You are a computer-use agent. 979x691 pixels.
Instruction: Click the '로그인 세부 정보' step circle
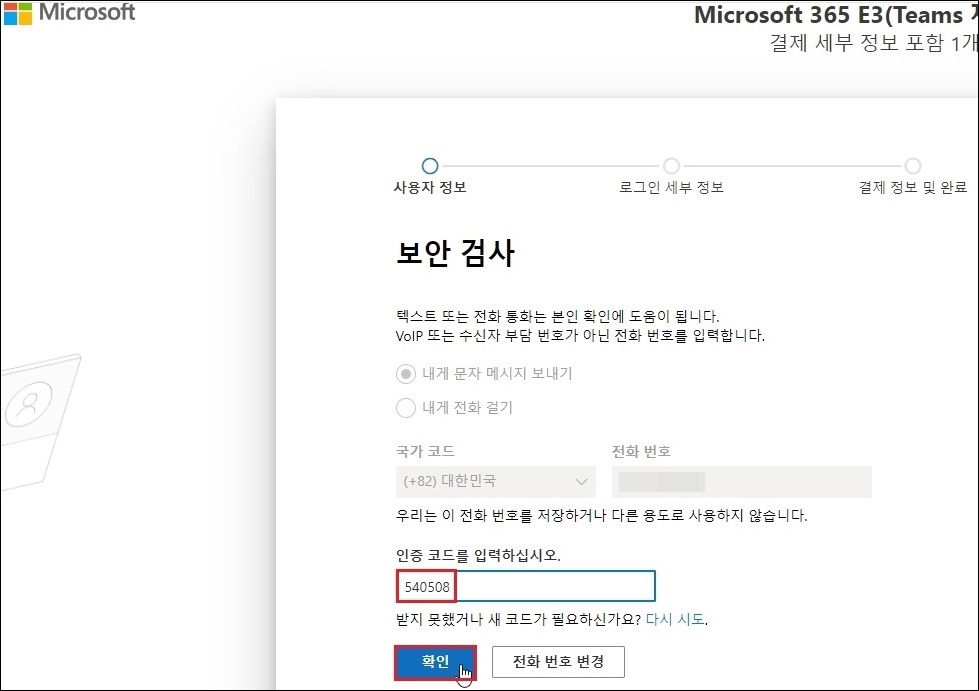pyautogui.click(x=671, y=166)
